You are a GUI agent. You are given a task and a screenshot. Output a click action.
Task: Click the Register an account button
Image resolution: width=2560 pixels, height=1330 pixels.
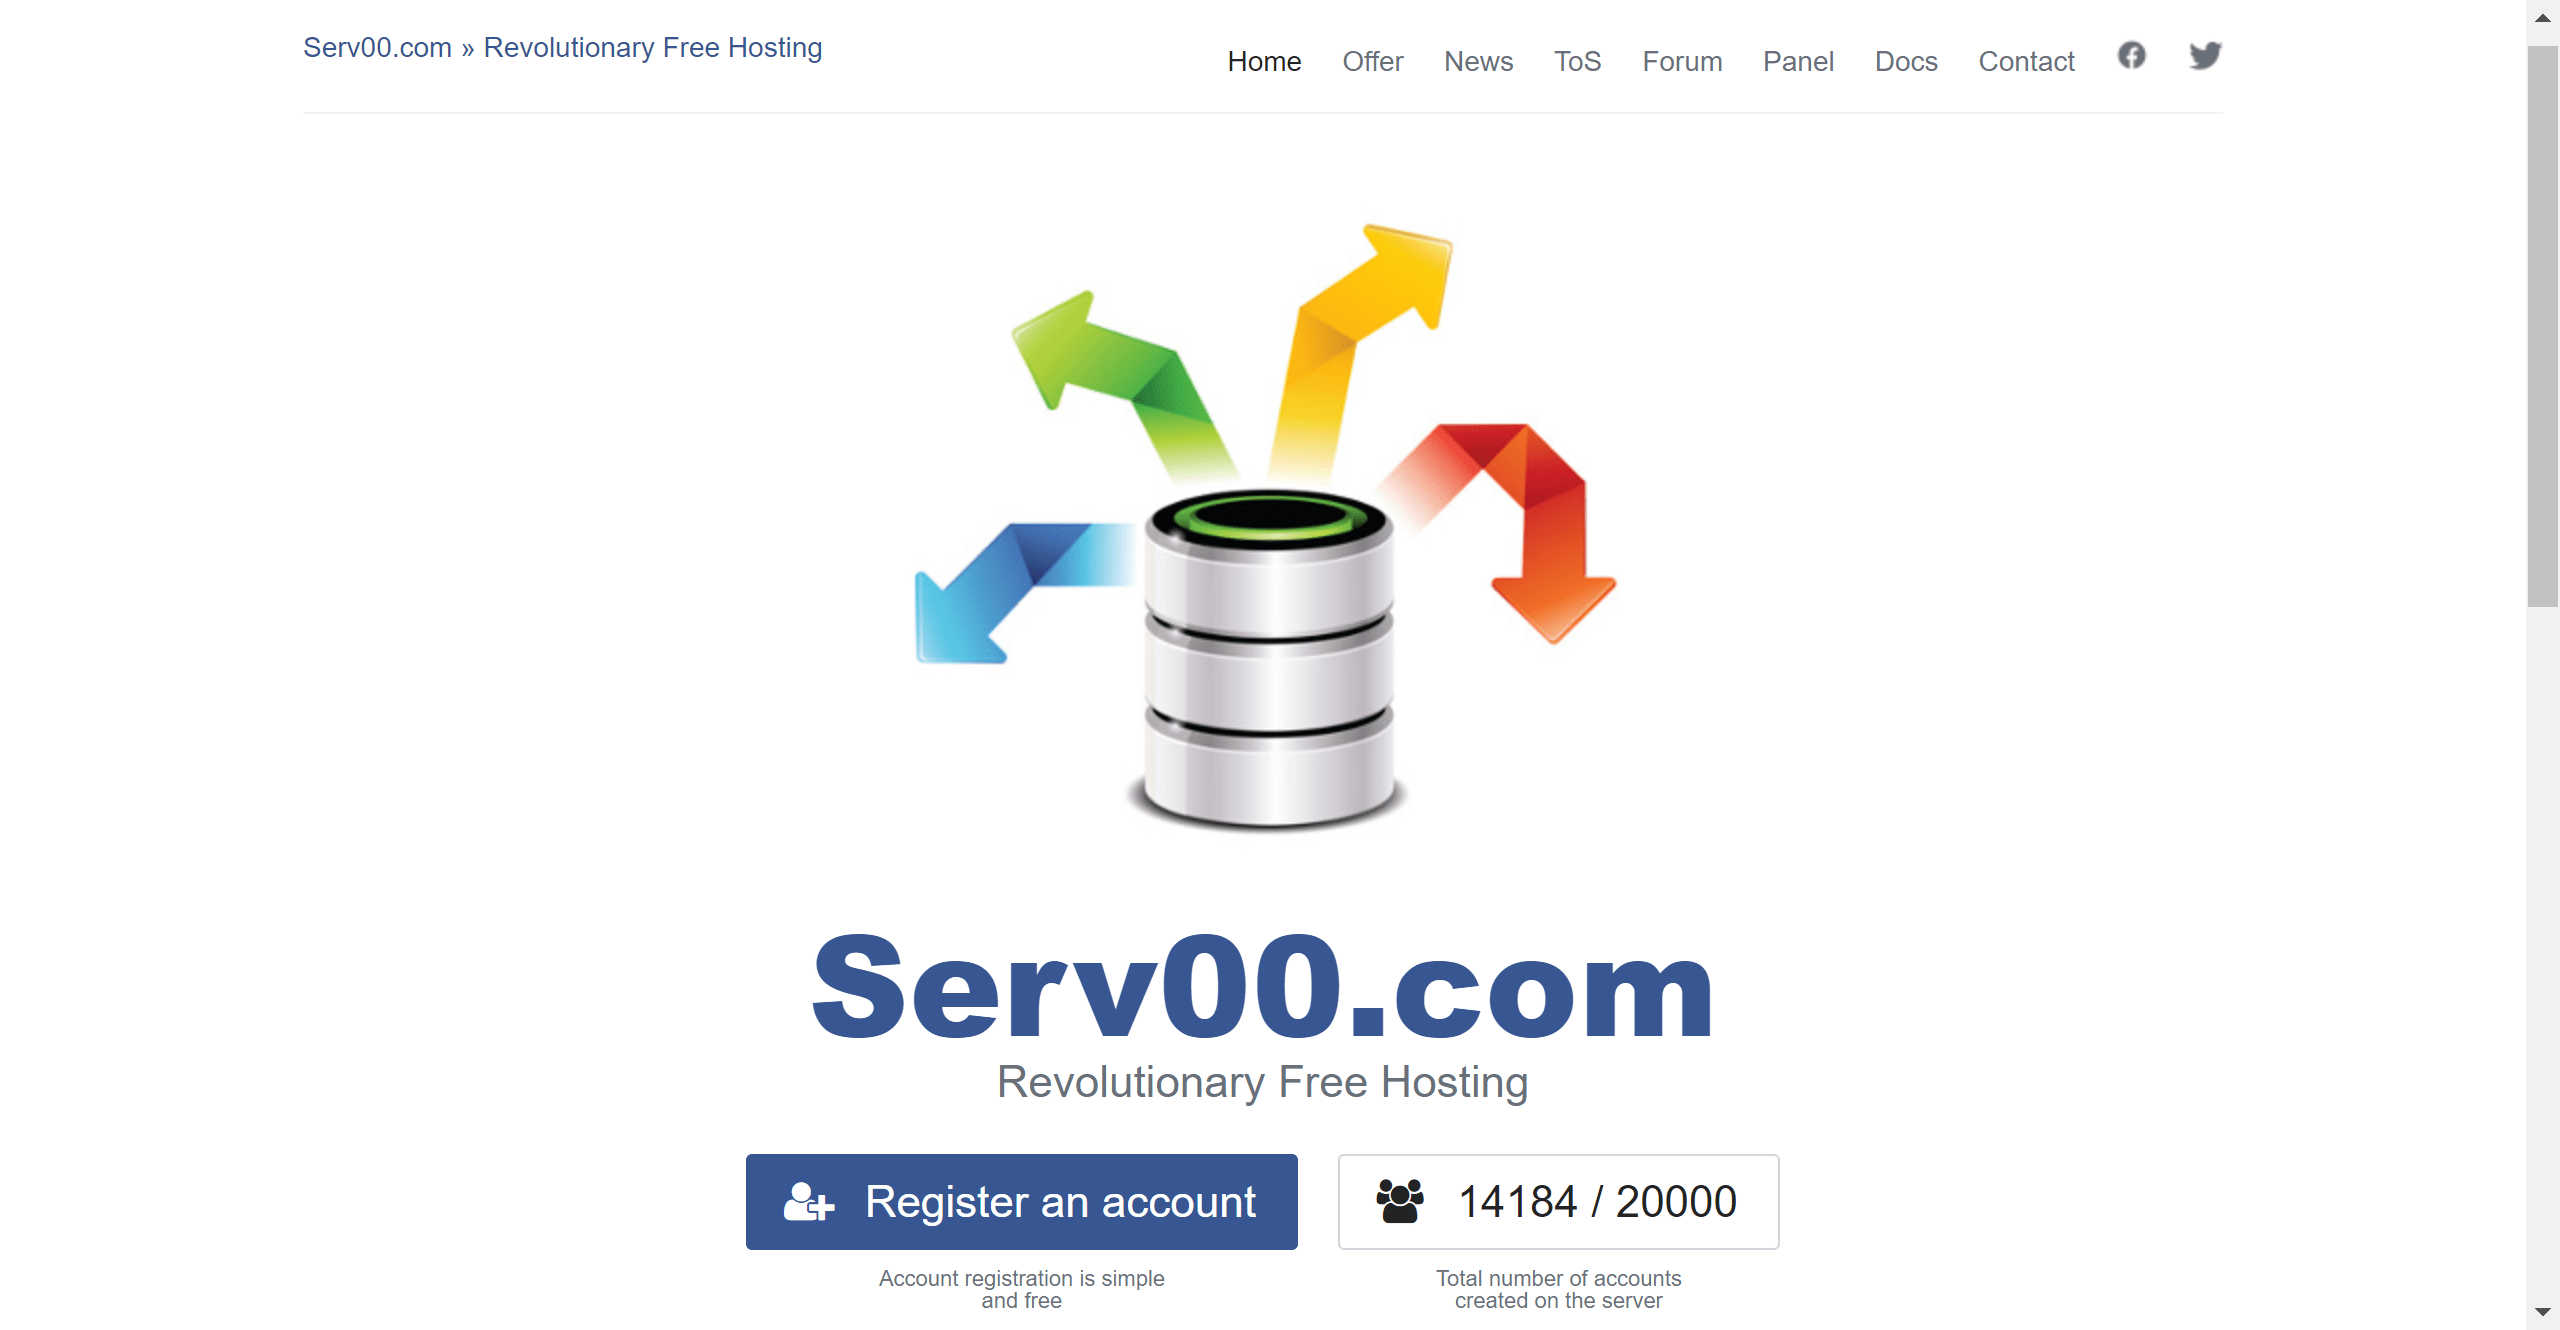pos(1023,1203)
